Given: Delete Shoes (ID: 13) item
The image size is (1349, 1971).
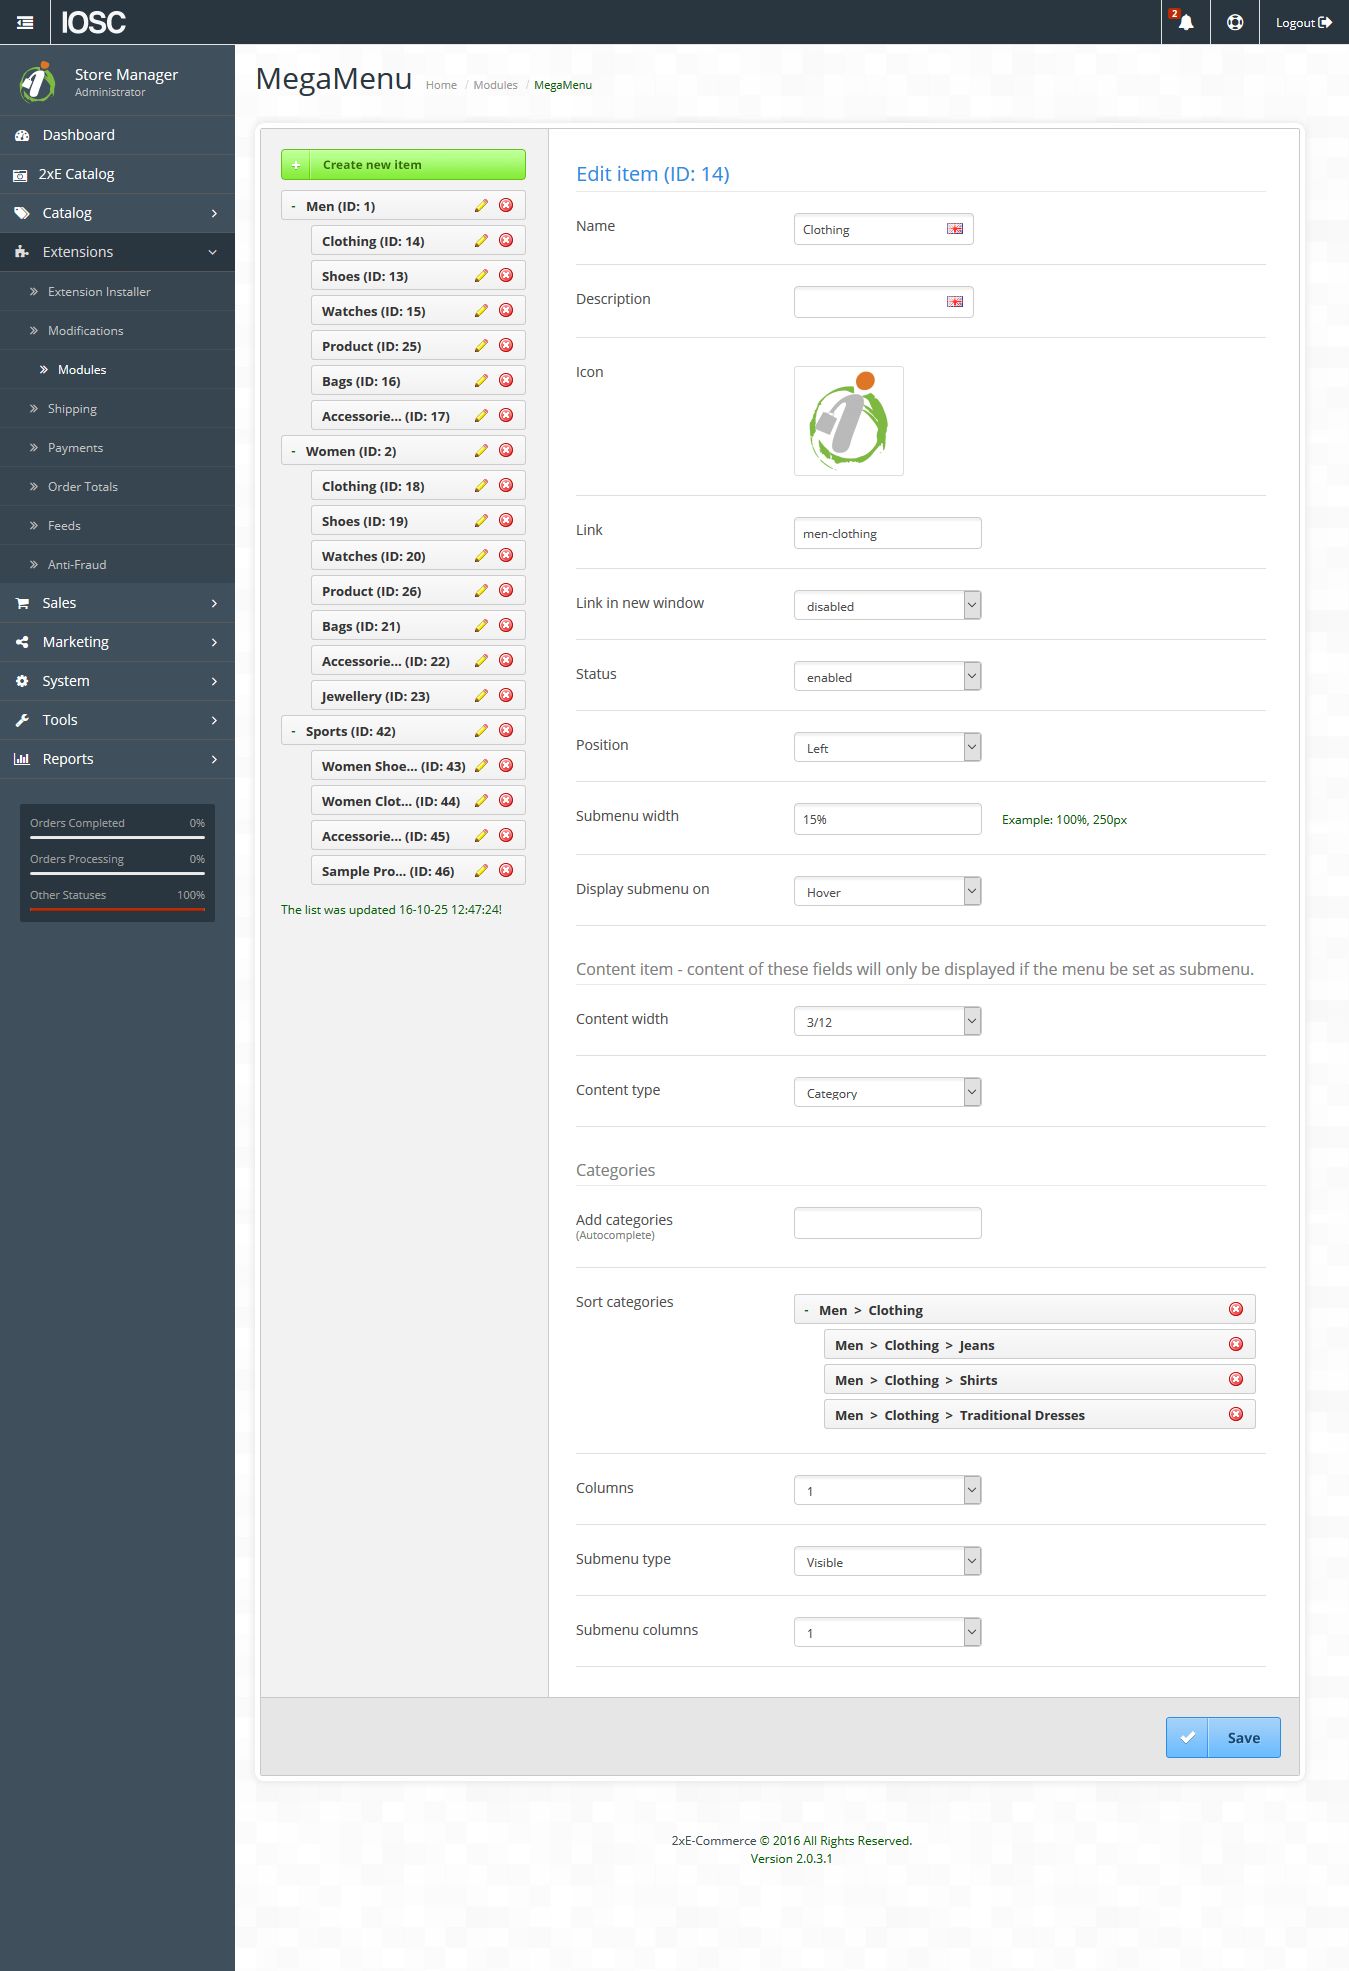Looking at the screenshot, I should pos(506,275).
